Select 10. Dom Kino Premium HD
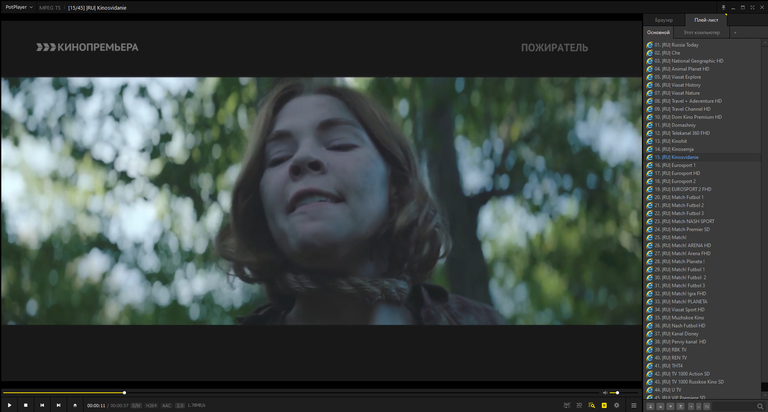Screen dimensions: 768x412 click(703, 117)
